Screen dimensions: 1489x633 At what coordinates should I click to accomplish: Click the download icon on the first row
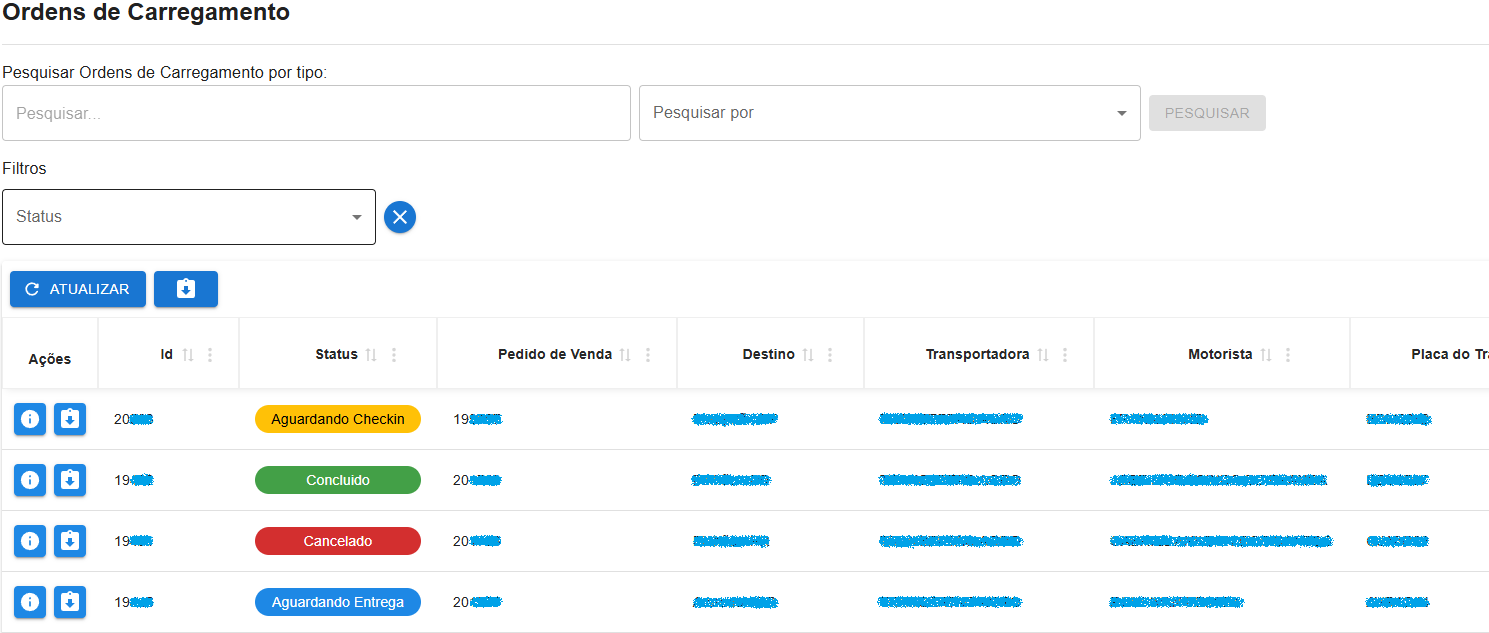(69, 419)
